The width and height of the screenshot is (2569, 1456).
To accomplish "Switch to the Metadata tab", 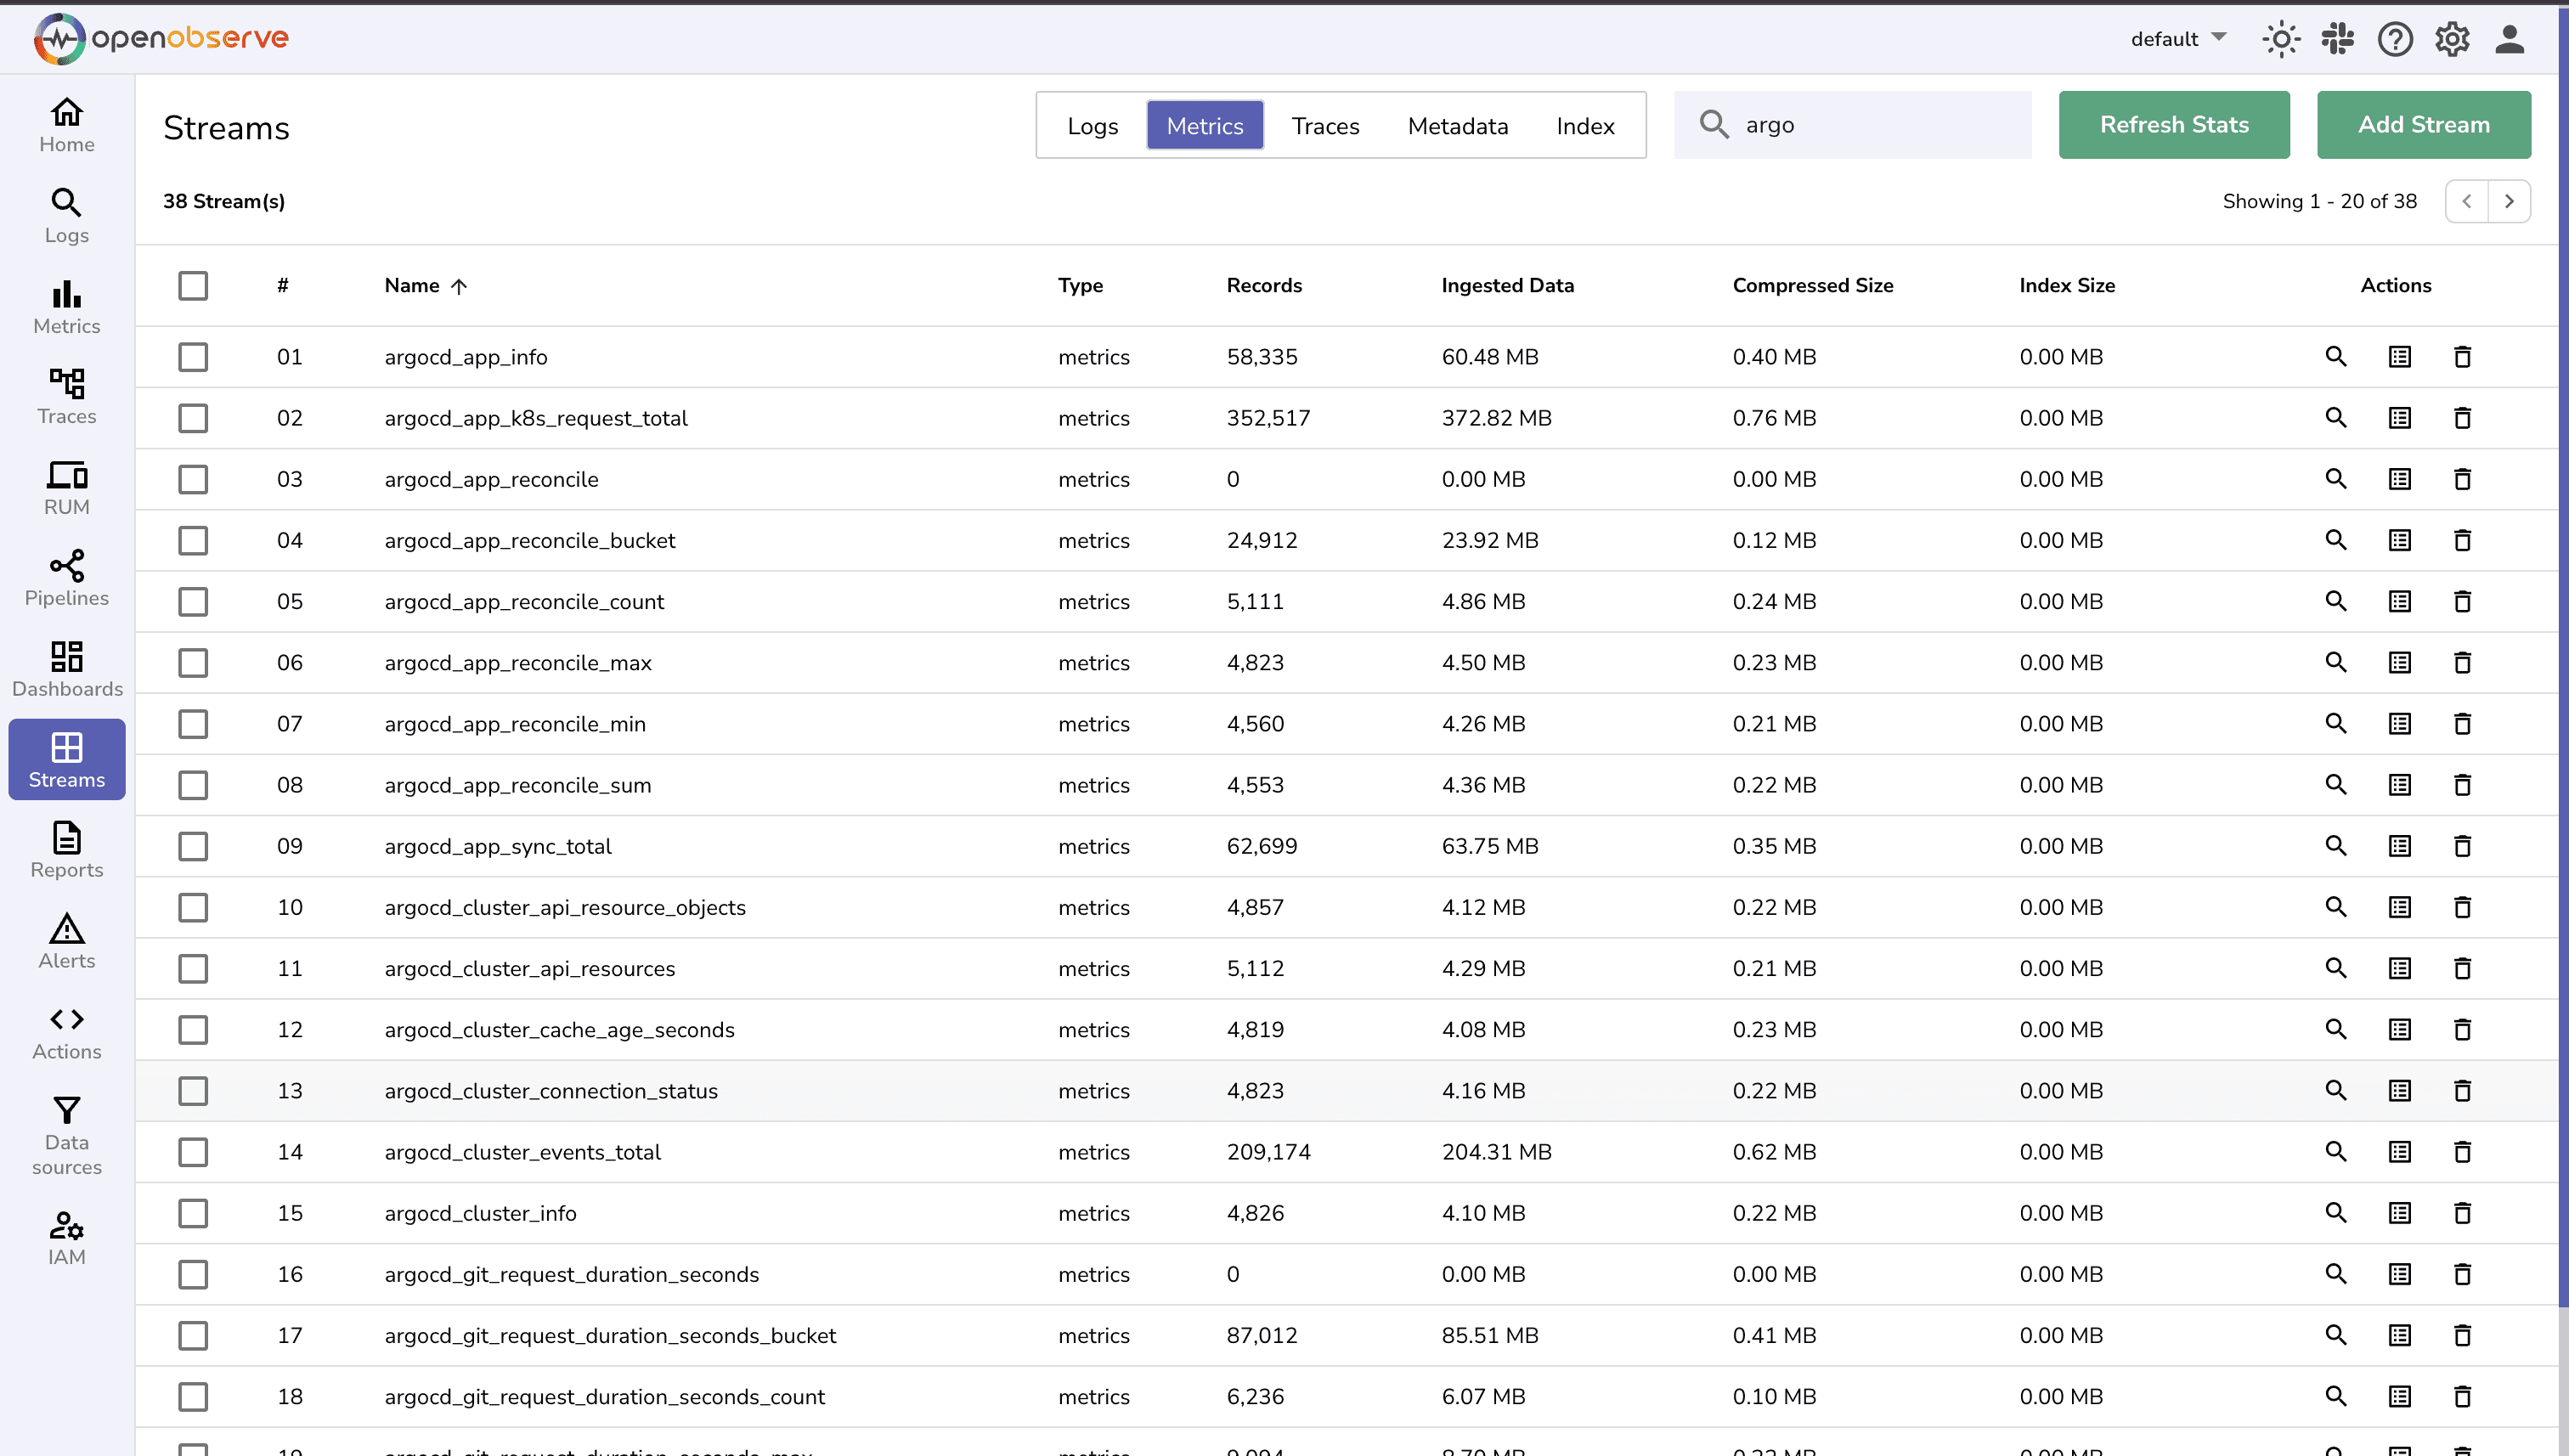I will (1457, 125).
